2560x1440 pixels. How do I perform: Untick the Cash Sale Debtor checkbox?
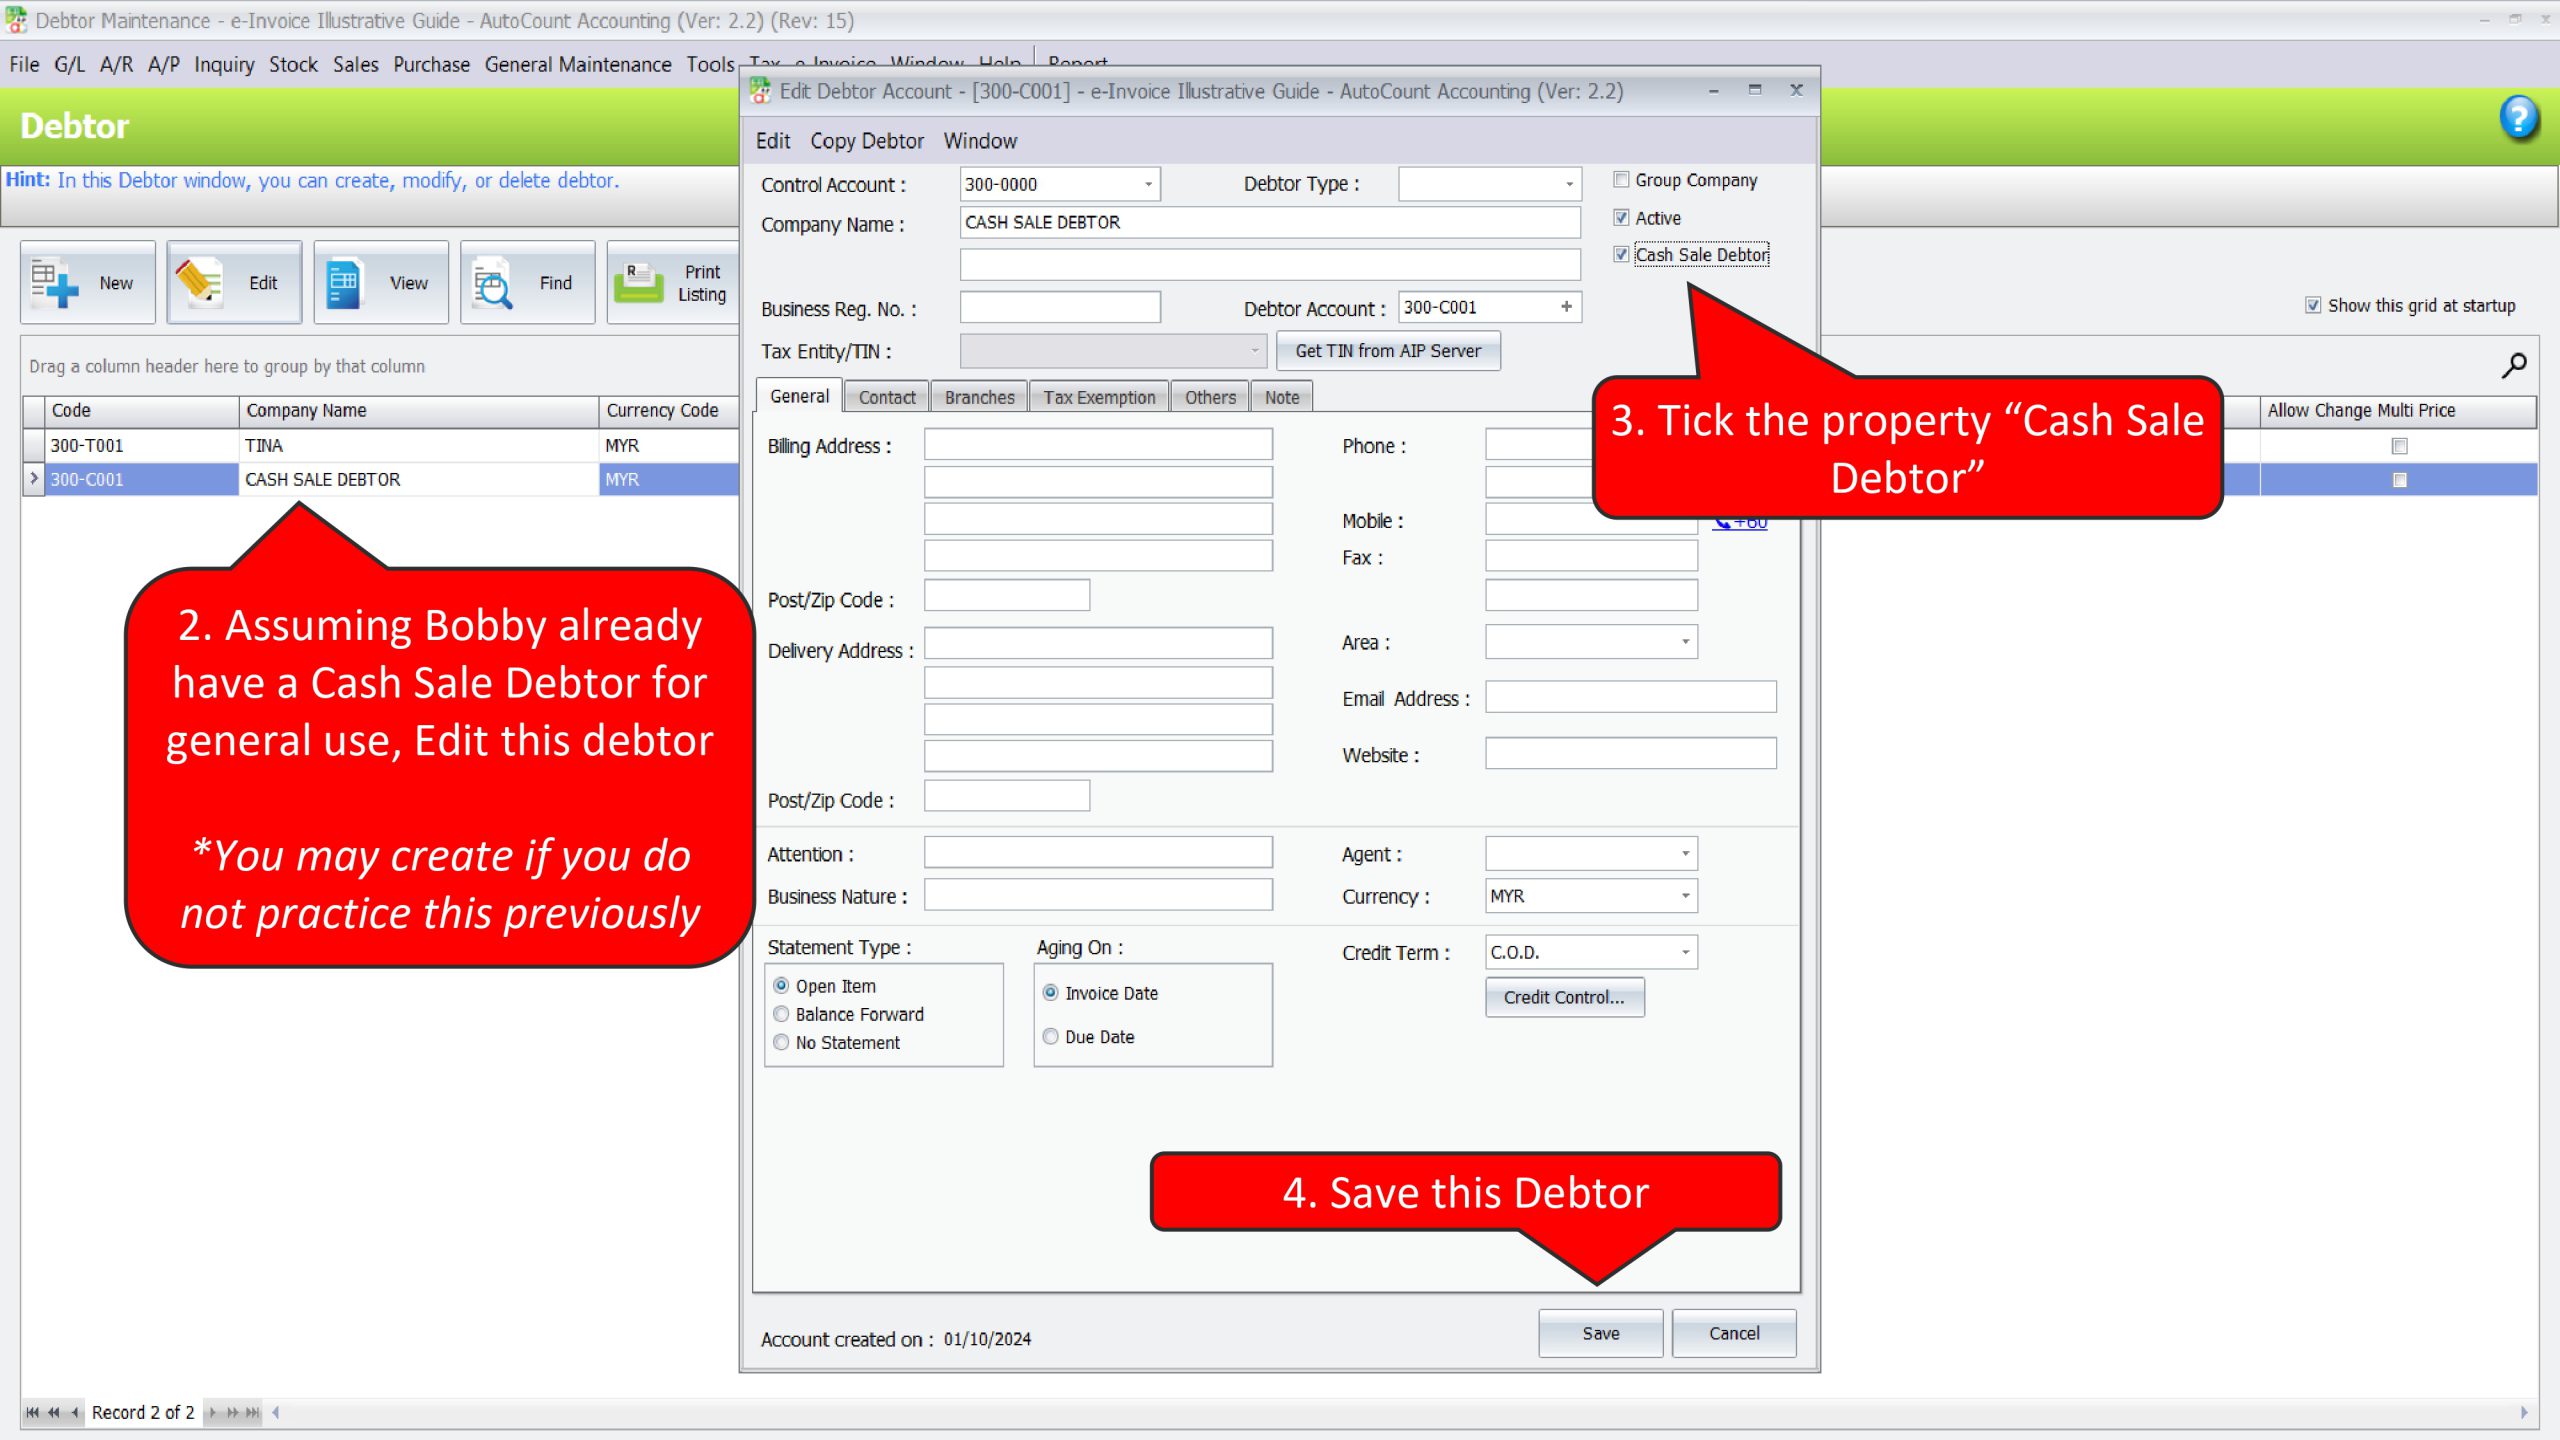[1621, 255]
